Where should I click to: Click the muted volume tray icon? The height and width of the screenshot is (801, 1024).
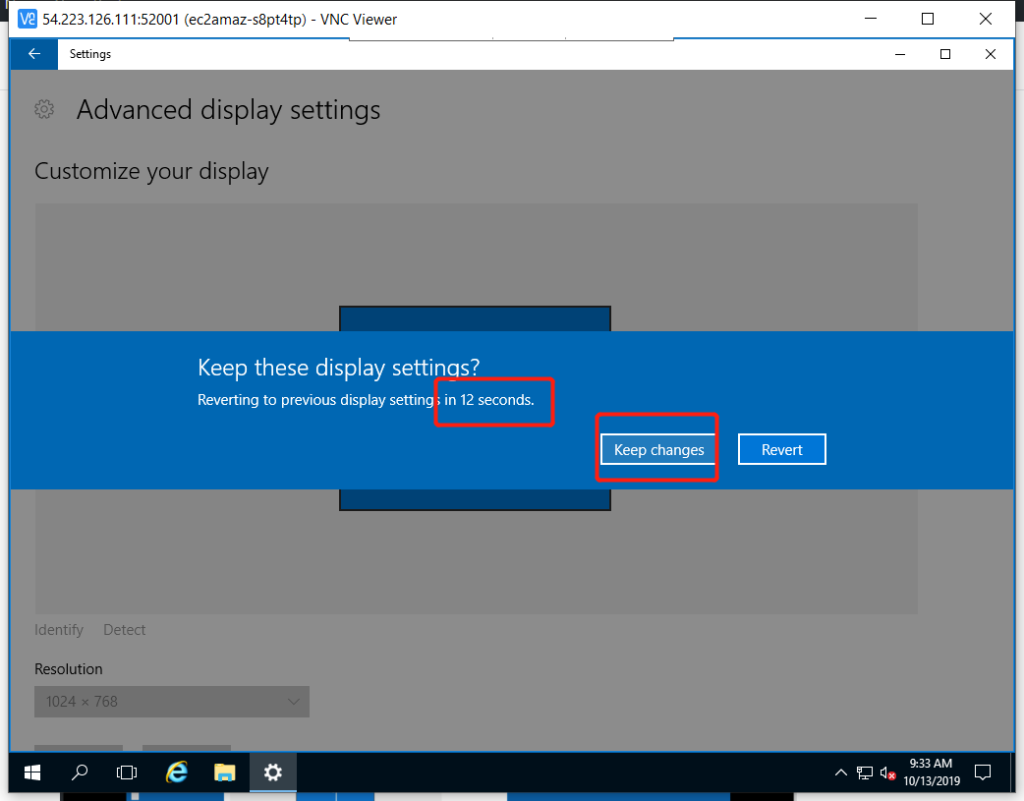[x=888, y=773]
